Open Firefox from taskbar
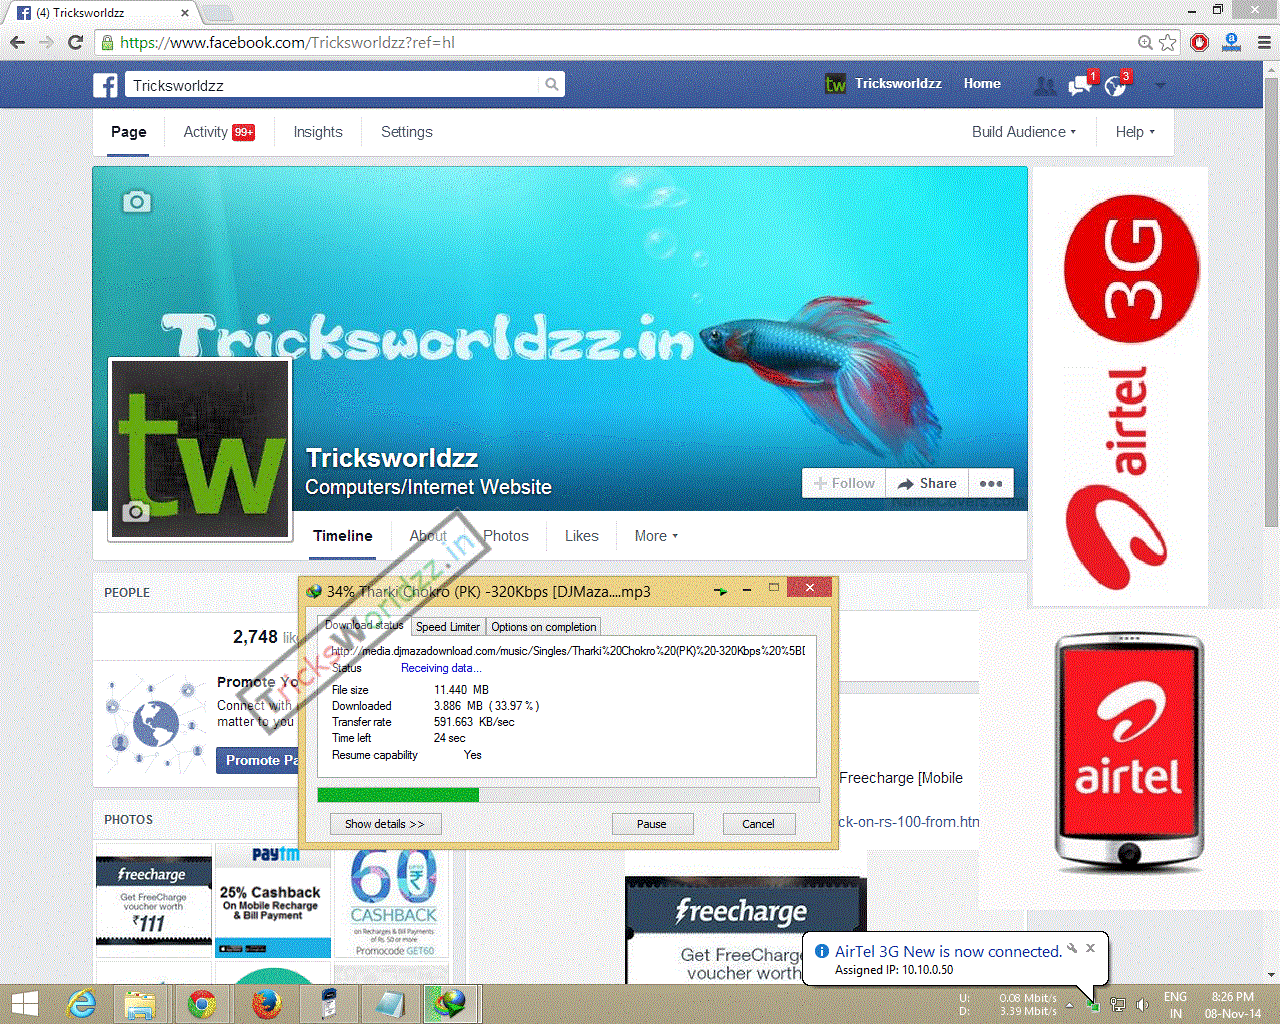1280x1024 pixels. [265, 1003]
